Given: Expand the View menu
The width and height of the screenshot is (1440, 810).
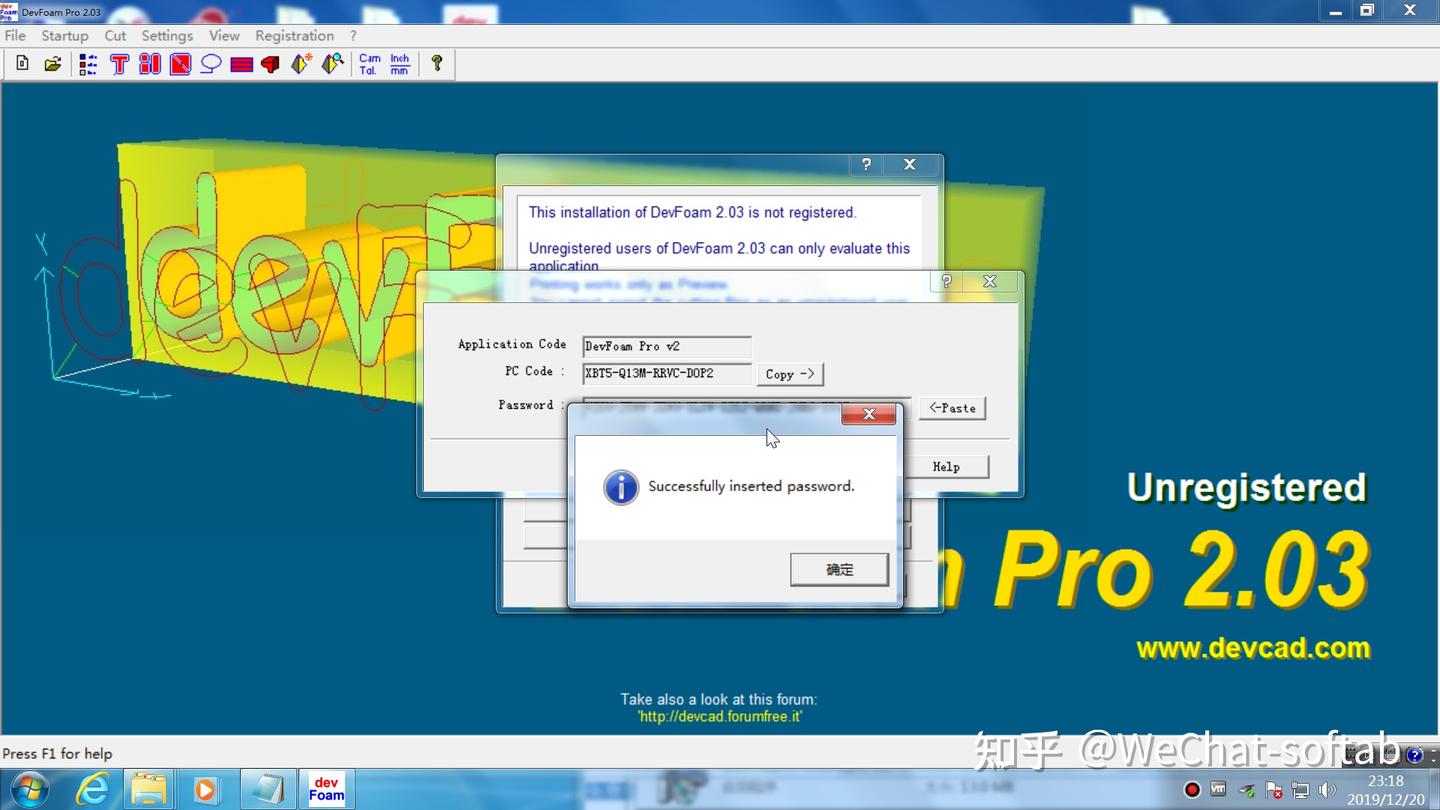Looking at the screenshot, I should pyautogui.click(x=223, y=35).
